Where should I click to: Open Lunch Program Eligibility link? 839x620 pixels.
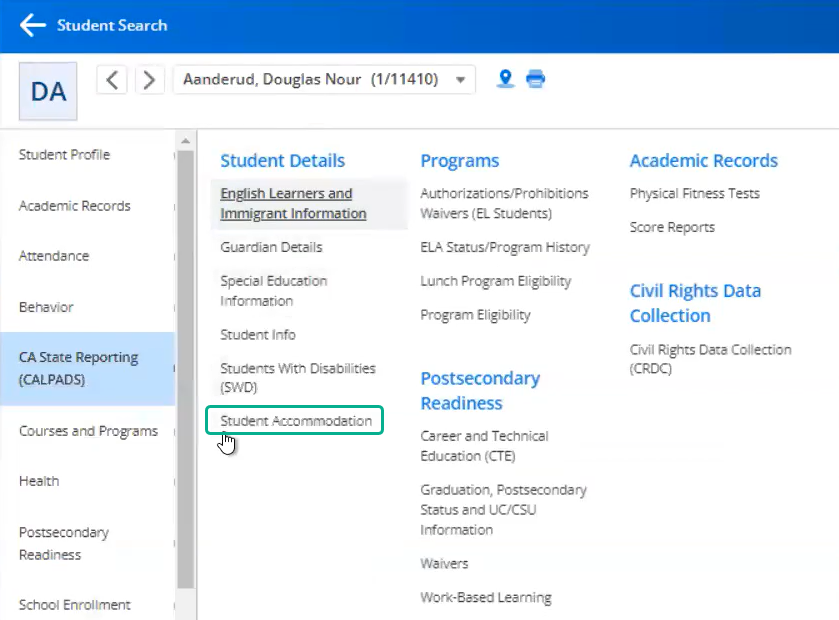(x=495, y=281)
